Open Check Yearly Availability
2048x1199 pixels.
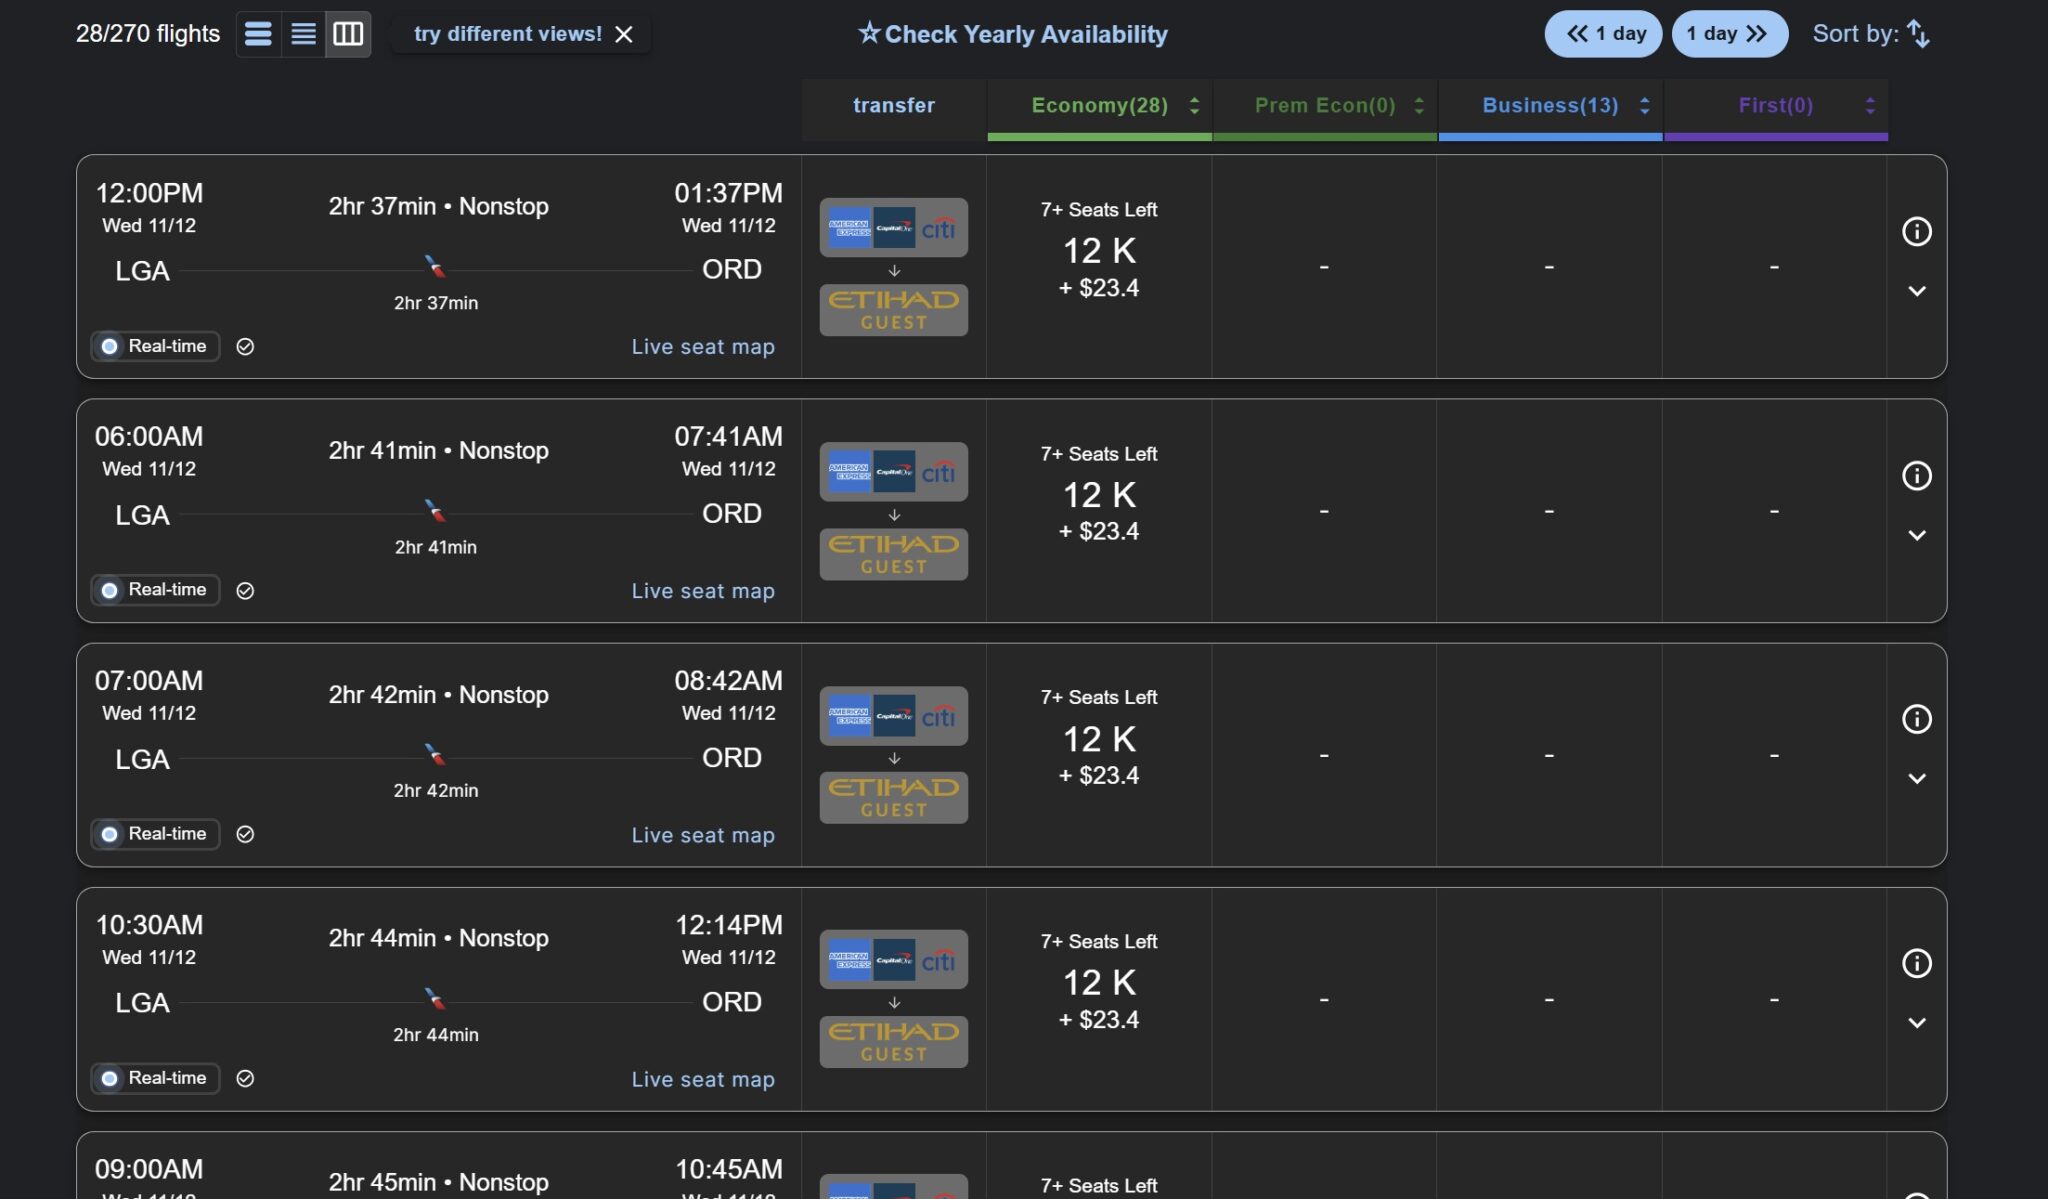tap(1012, 34)
